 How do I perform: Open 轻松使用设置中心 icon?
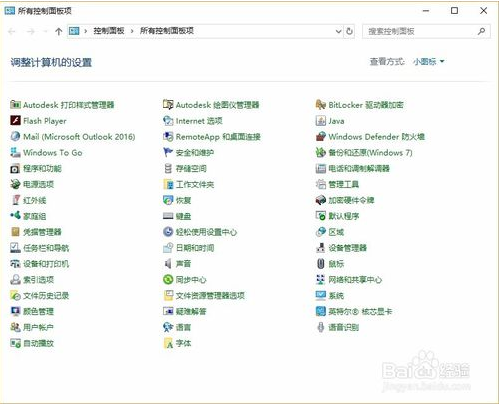[168, 232]
